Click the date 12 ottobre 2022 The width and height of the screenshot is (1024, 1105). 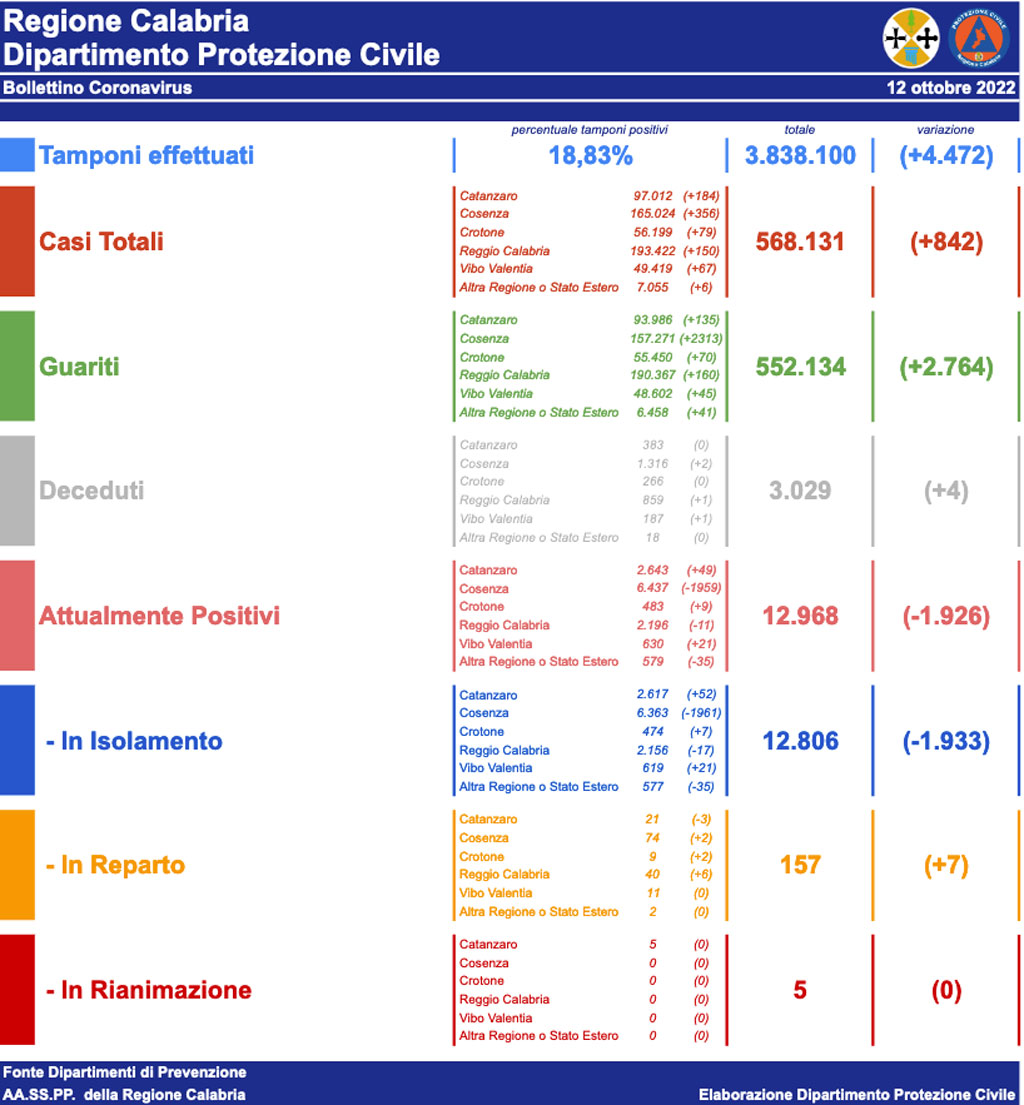point(950,88)
